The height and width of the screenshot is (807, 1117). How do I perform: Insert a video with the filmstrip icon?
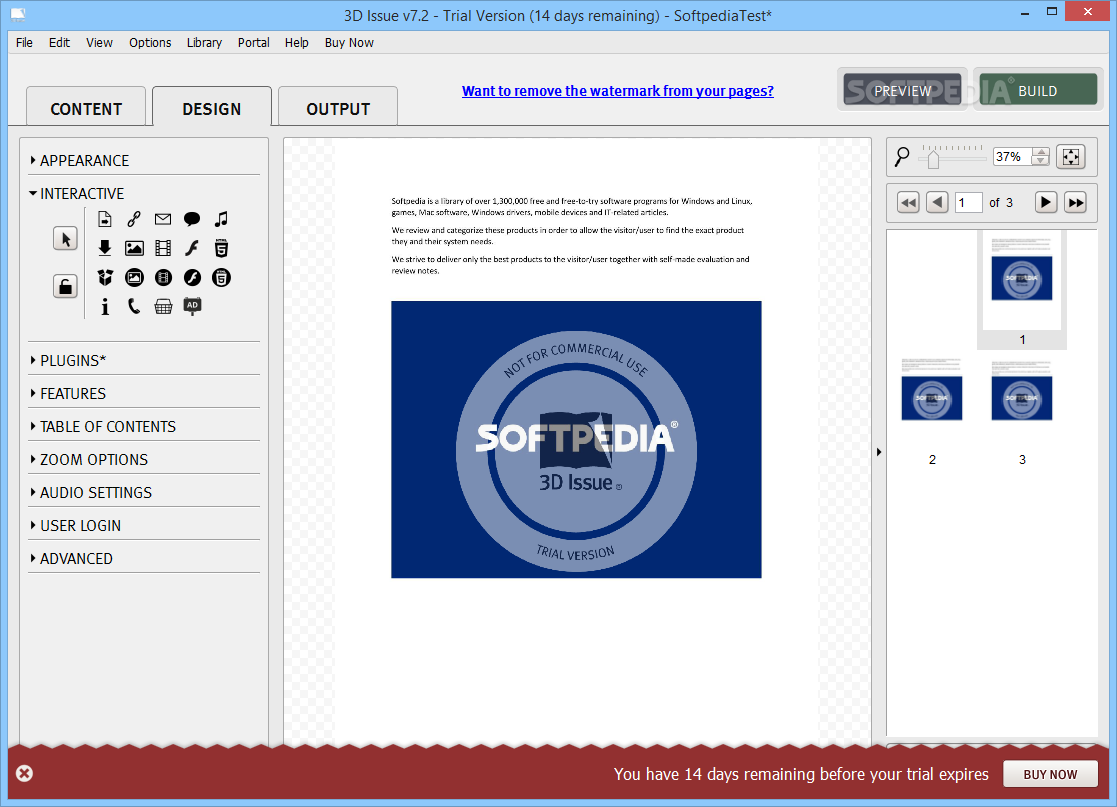tap(163, 248)
